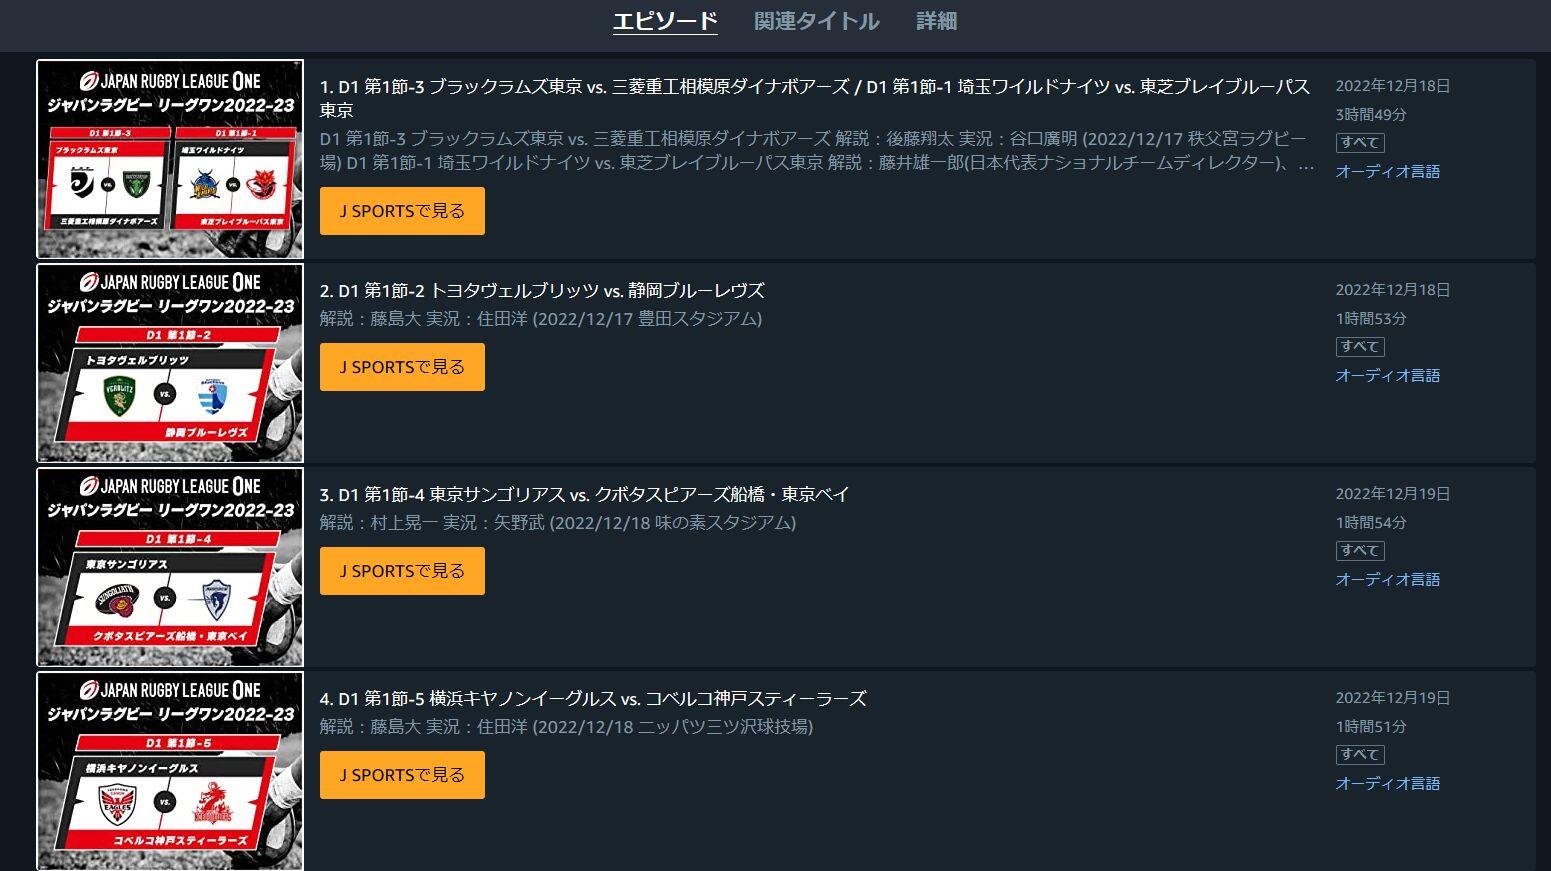Click J SPORTSで見る for the トヨタヴェルブリッツ match
Image resolution: width=1551 pixels, height=871 pixels.
pos(402,367)
